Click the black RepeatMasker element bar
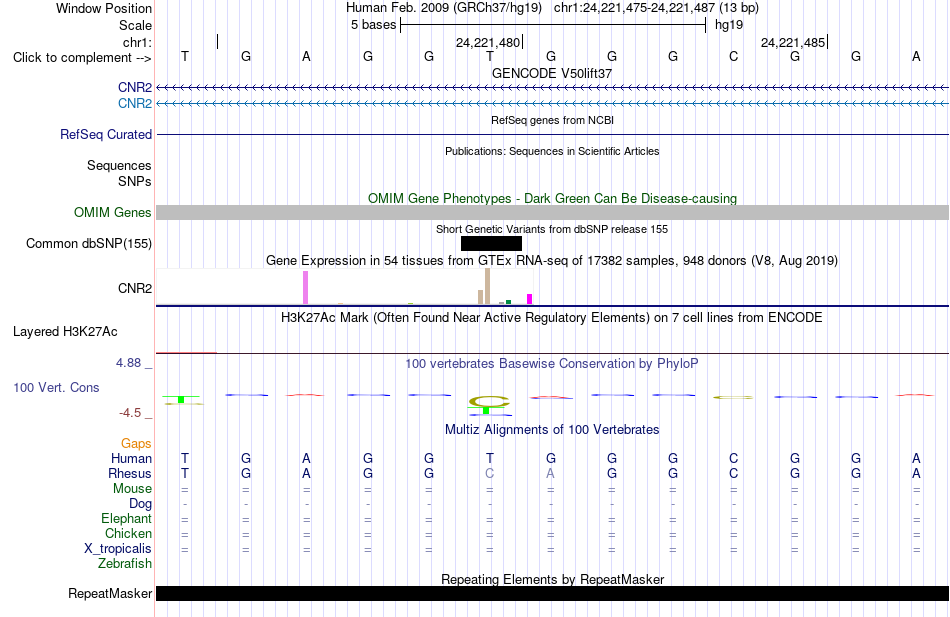 (x=552, y=593)
